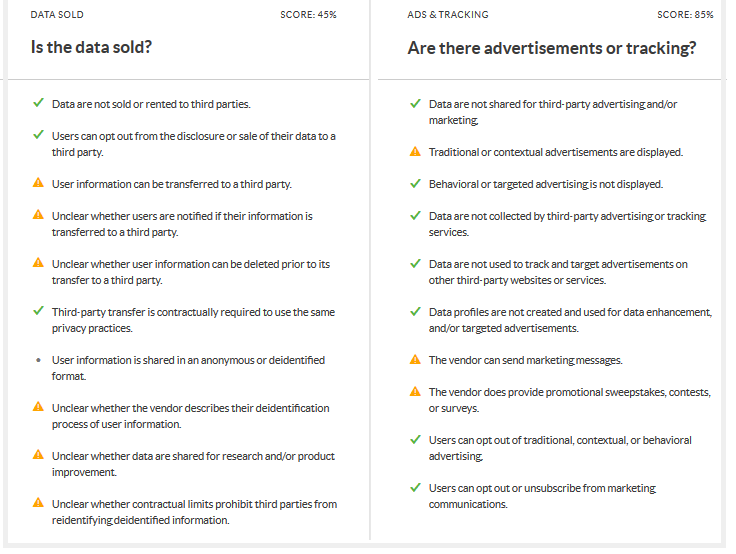Click bullet dot beside 'User information is shared in an anonymous'
The image size is (736, 554).
(38, 361)
